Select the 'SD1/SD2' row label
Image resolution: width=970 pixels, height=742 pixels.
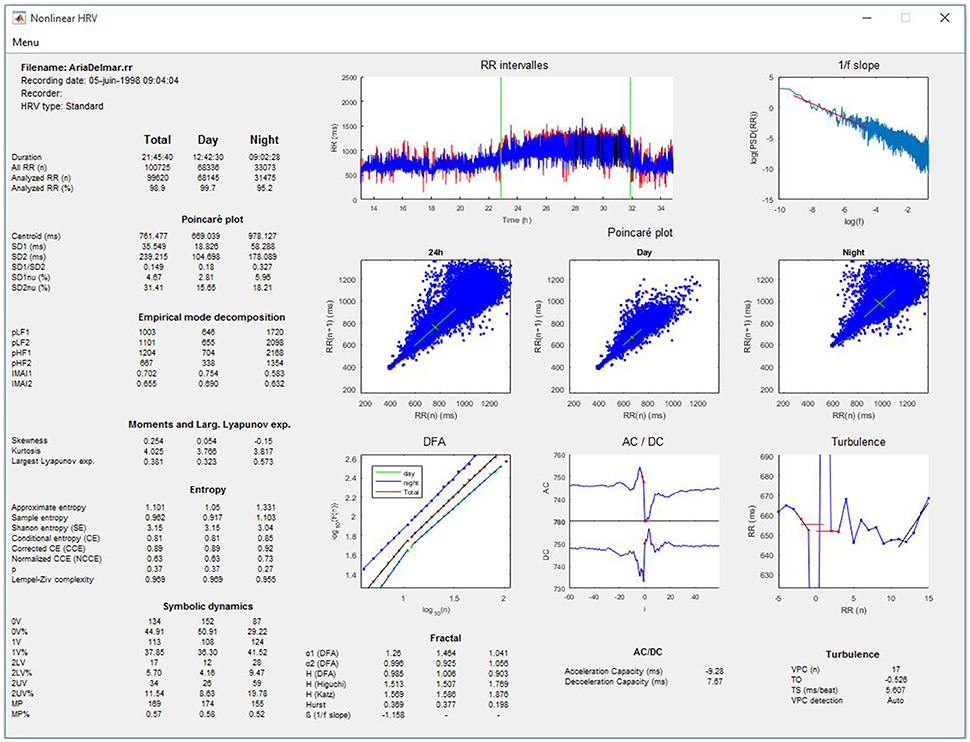point(28,267)
